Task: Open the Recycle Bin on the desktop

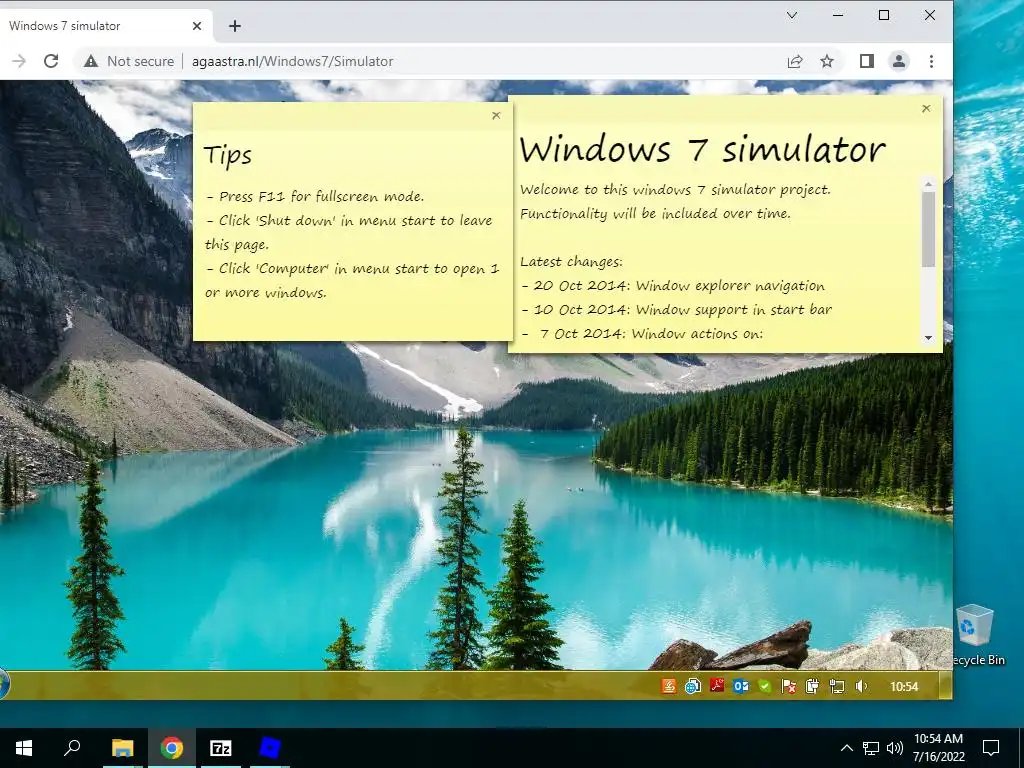Action: pyautogui.click(x=977, y=635)
